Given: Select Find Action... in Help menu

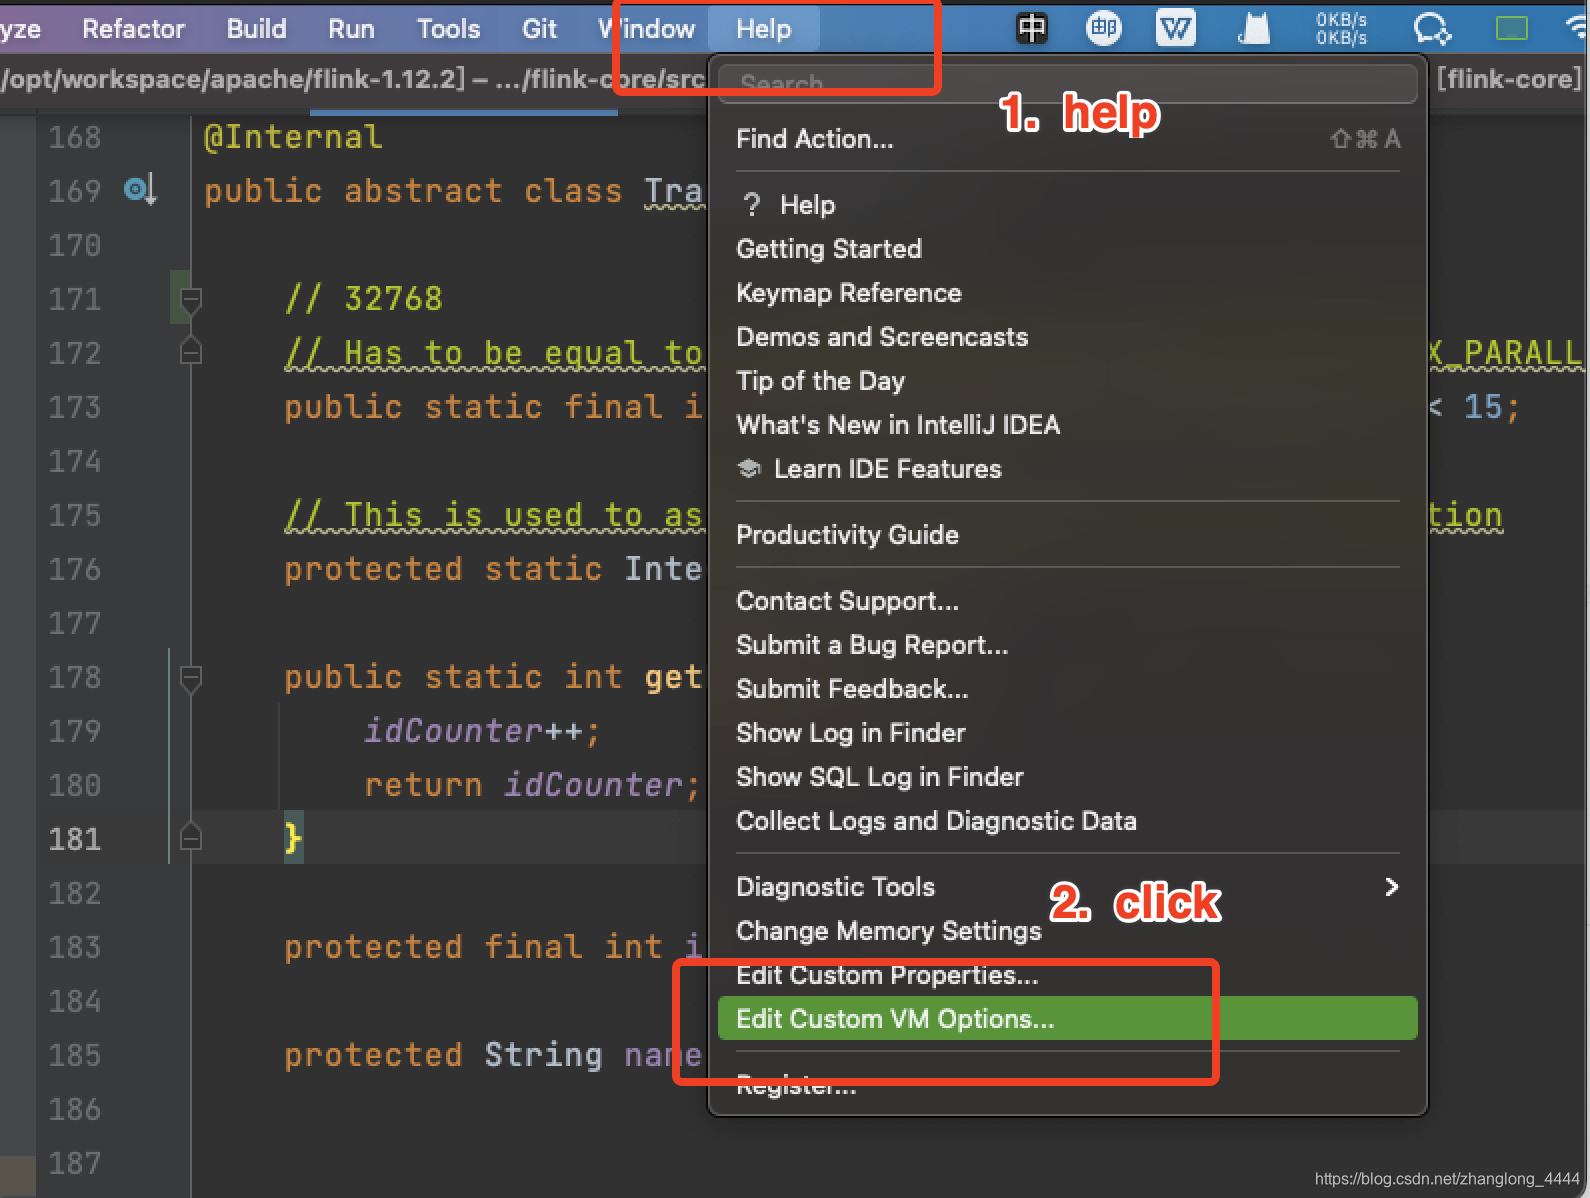Looking at the screenshot, I should [1067, 139].
